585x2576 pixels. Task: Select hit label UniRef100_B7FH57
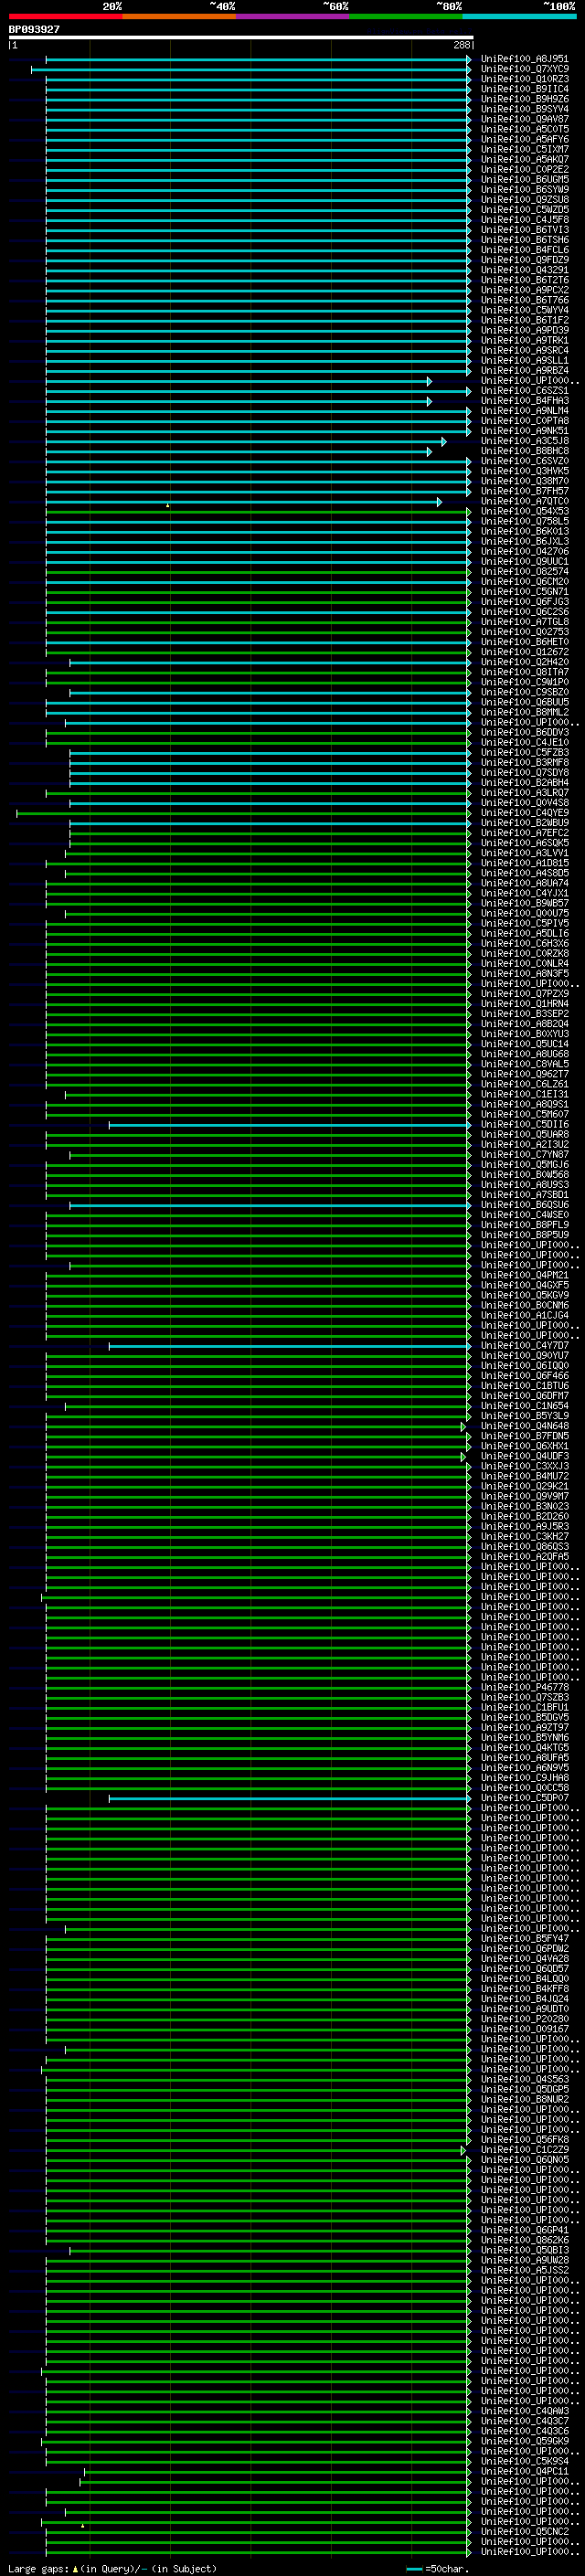[x=525, y=491]
